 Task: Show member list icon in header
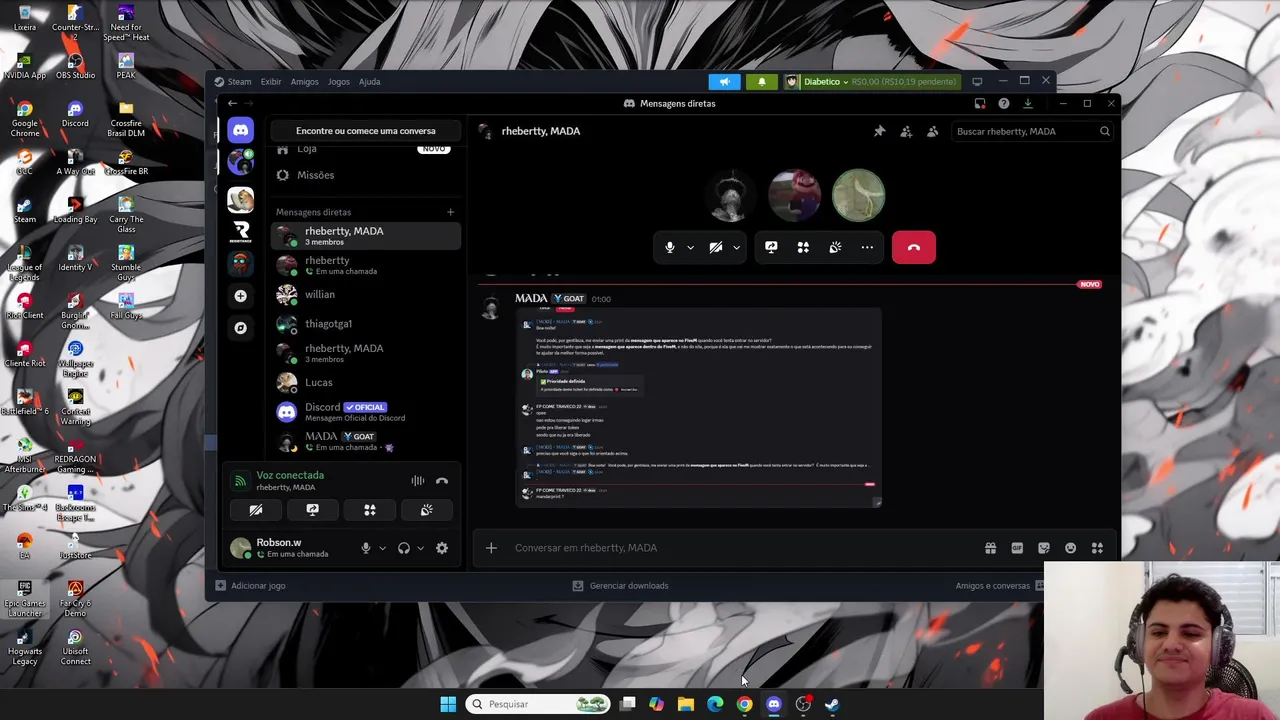(x=932, y=131)
